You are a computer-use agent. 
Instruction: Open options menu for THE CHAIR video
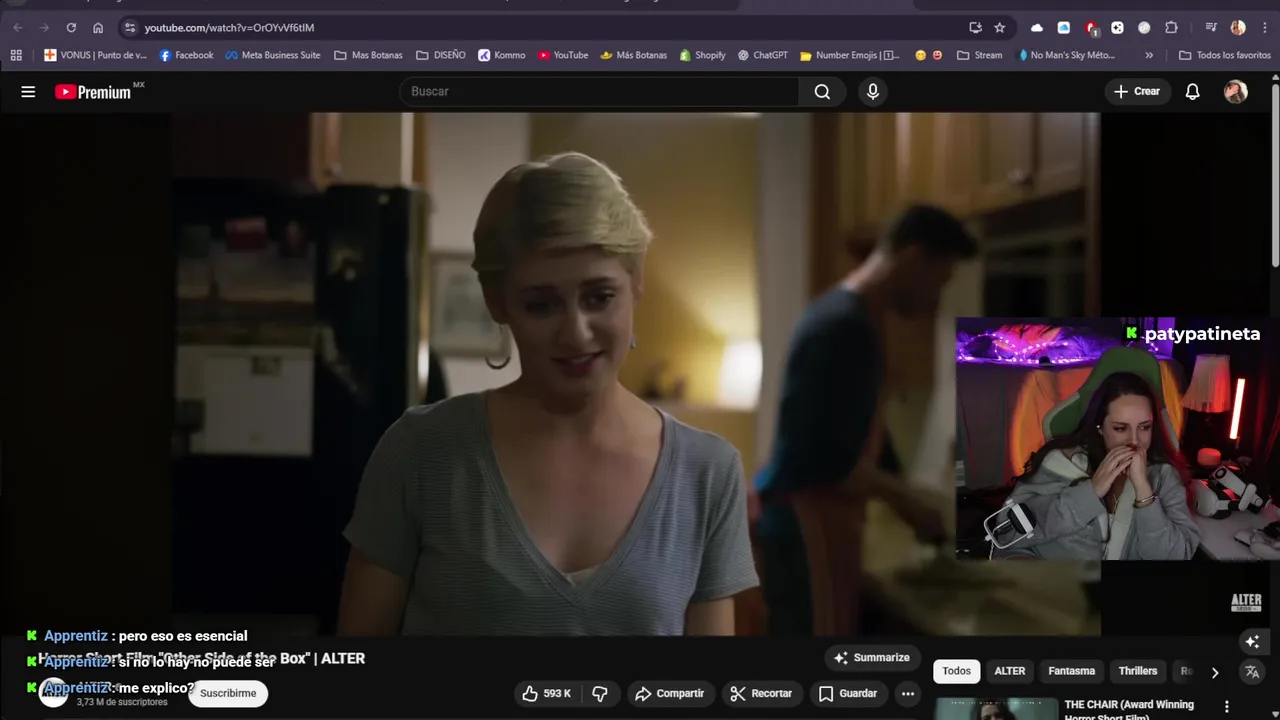[x=1226, y=706]
